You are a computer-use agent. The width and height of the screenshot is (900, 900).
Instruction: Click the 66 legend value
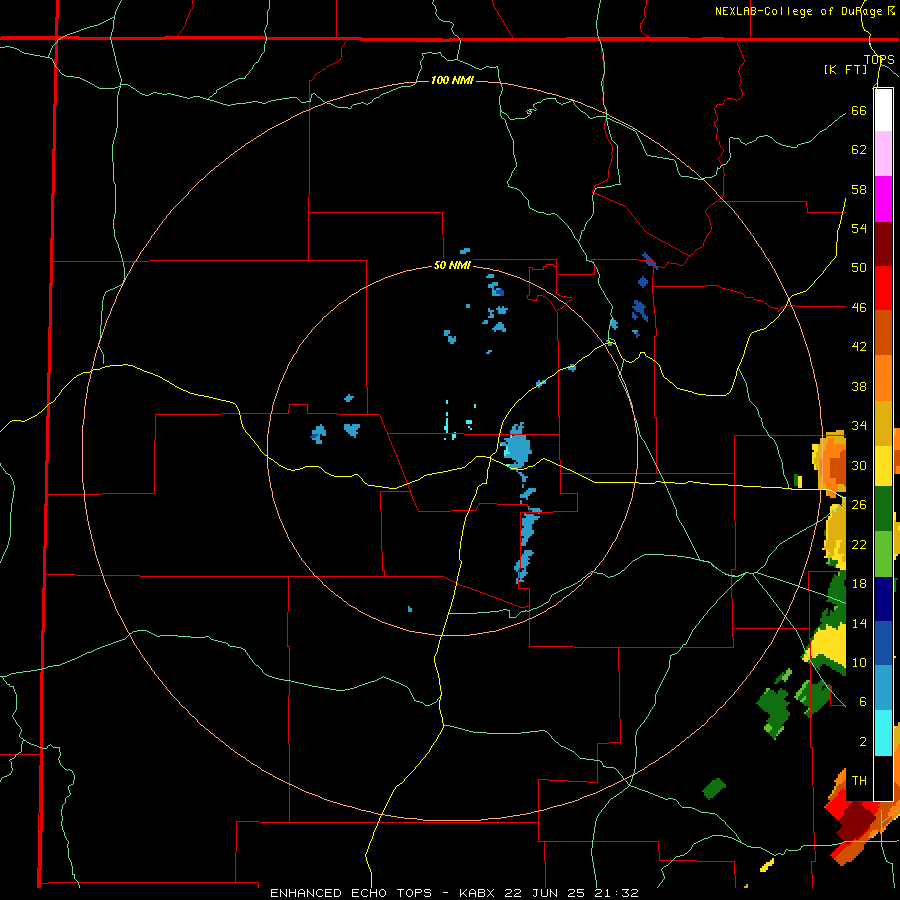[859, 110]
